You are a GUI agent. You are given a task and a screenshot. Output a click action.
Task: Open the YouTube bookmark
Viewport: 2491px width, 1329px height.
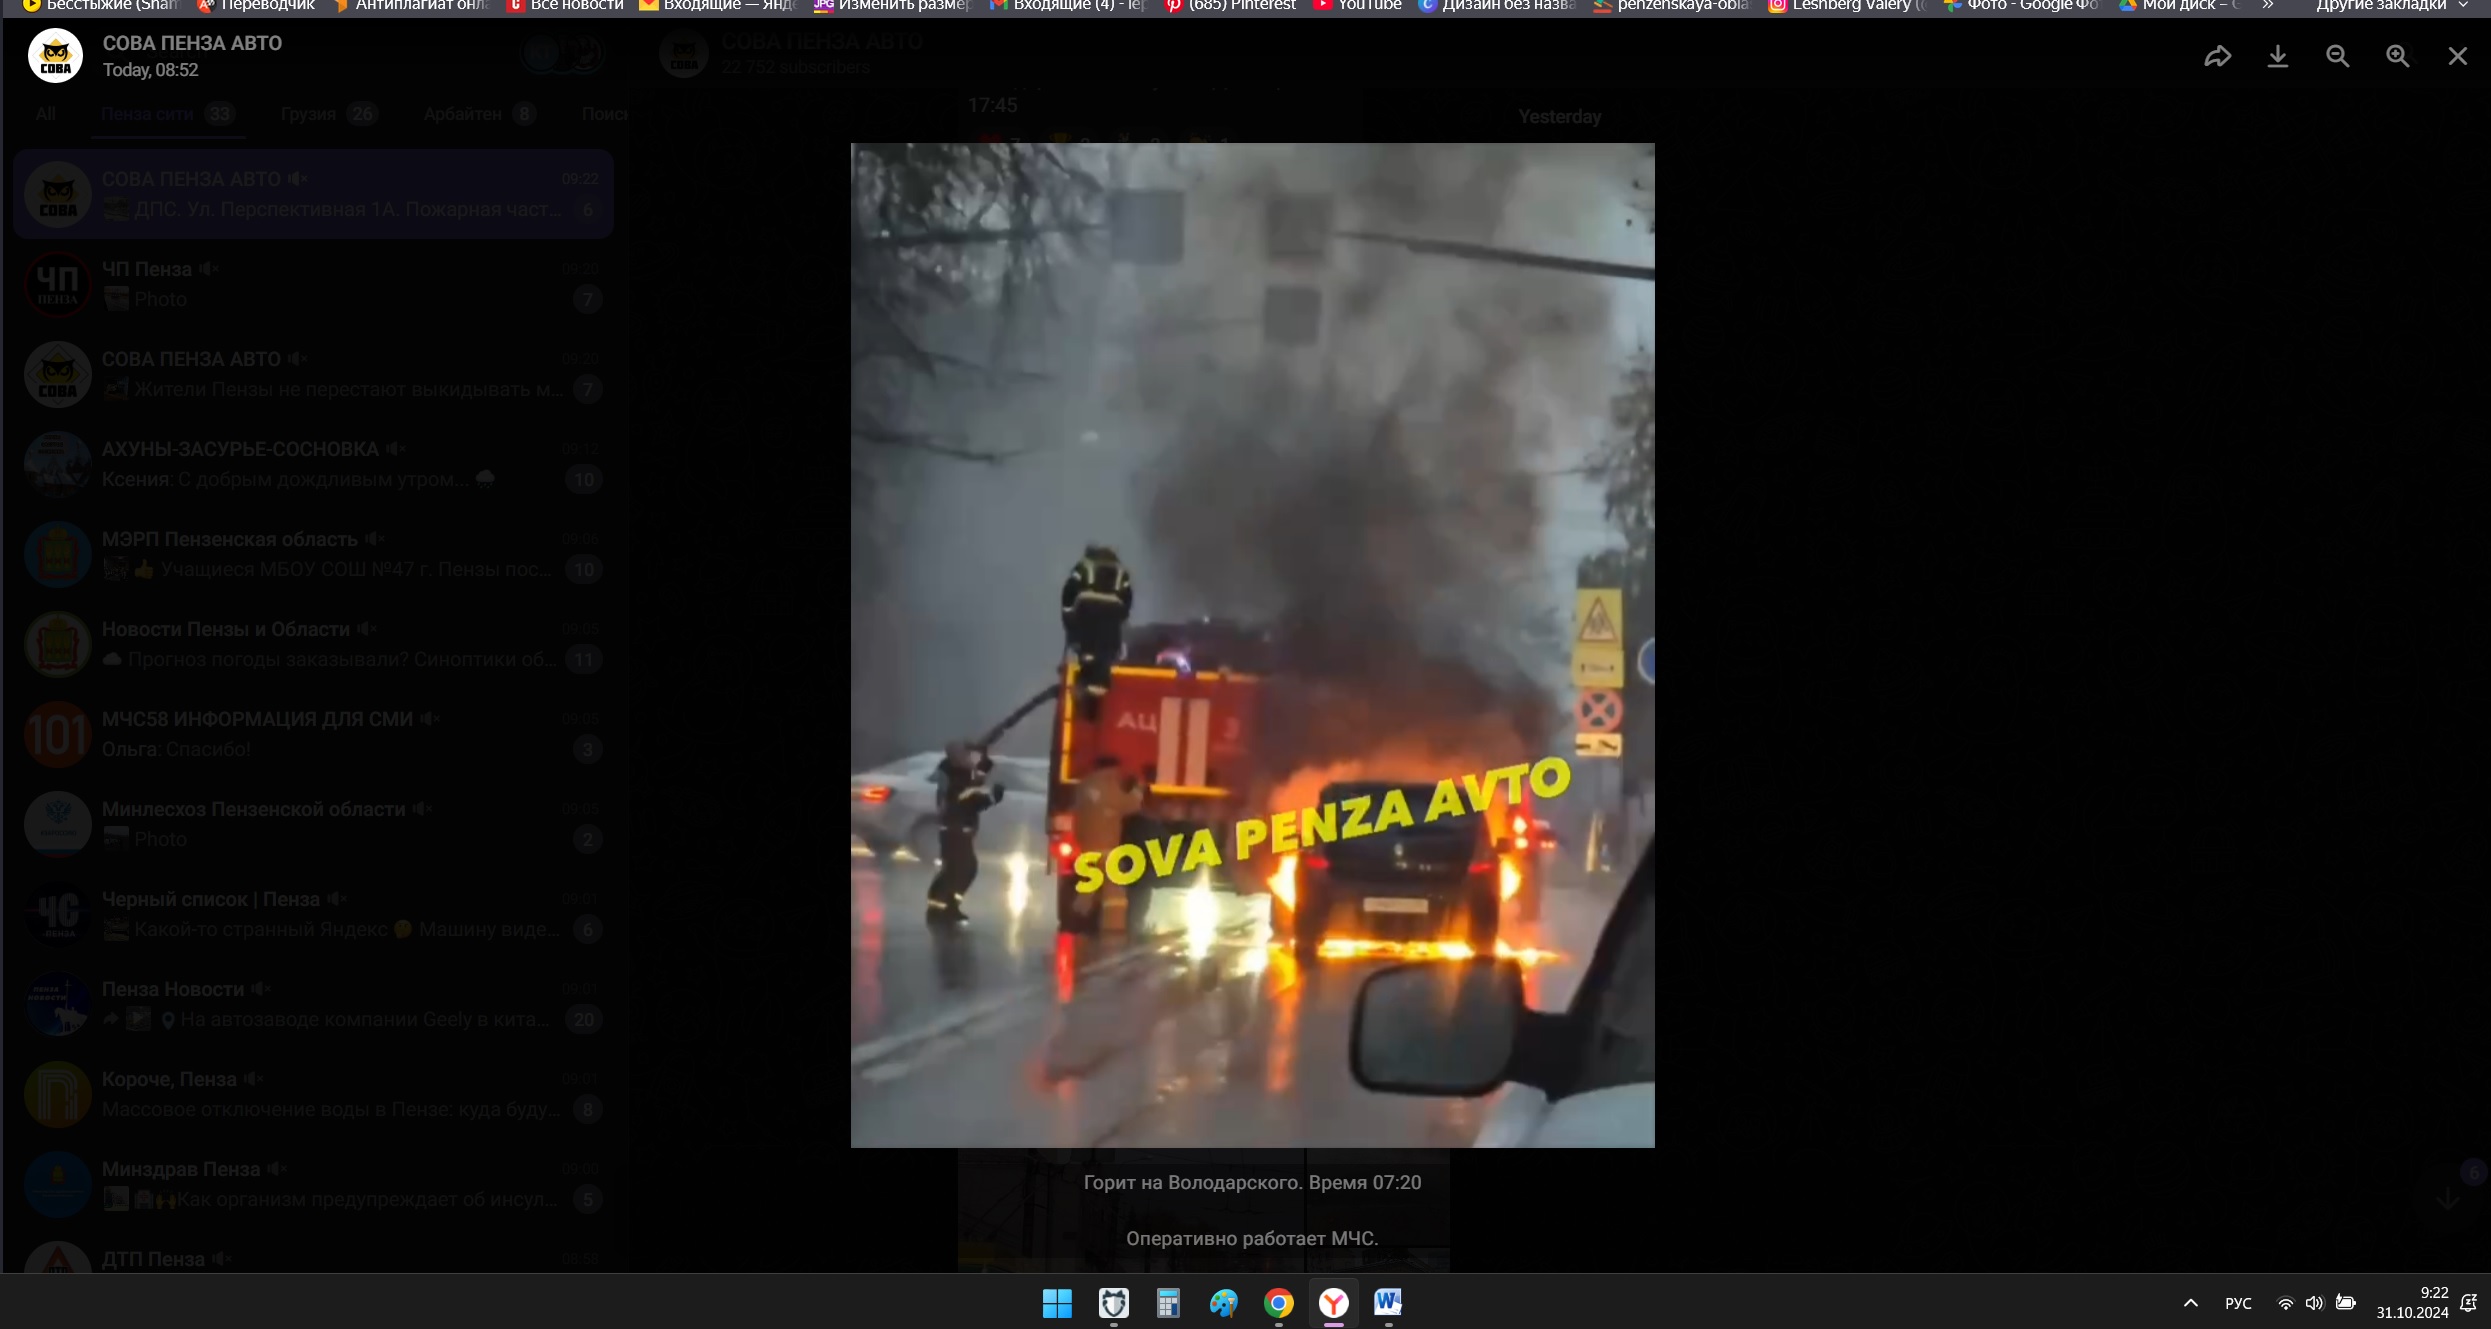click(1357, 6)
